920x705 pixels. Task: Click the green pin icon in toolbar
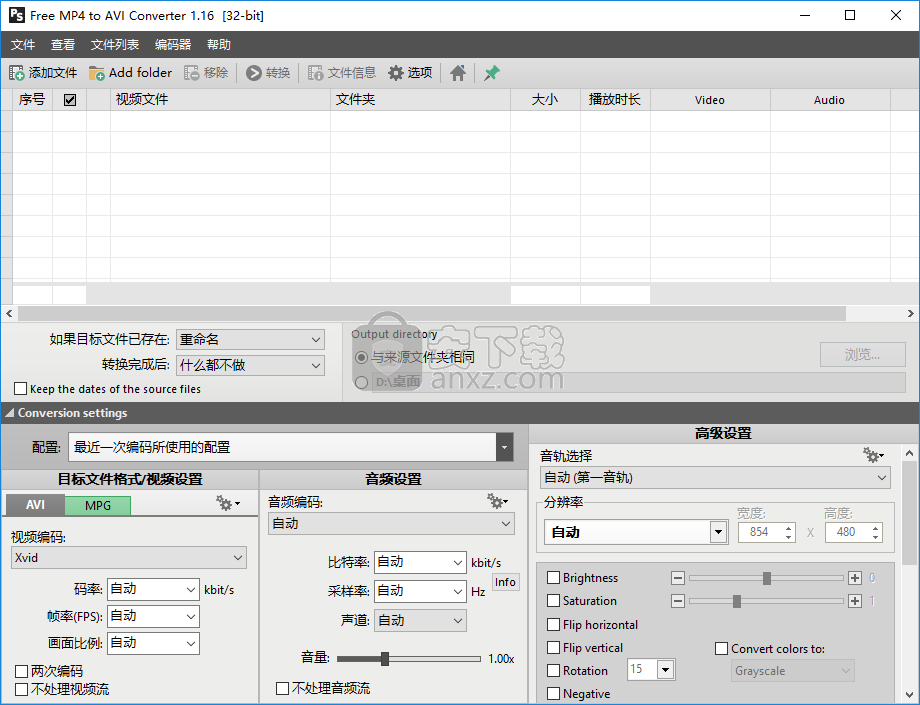[x=492, y=73]
